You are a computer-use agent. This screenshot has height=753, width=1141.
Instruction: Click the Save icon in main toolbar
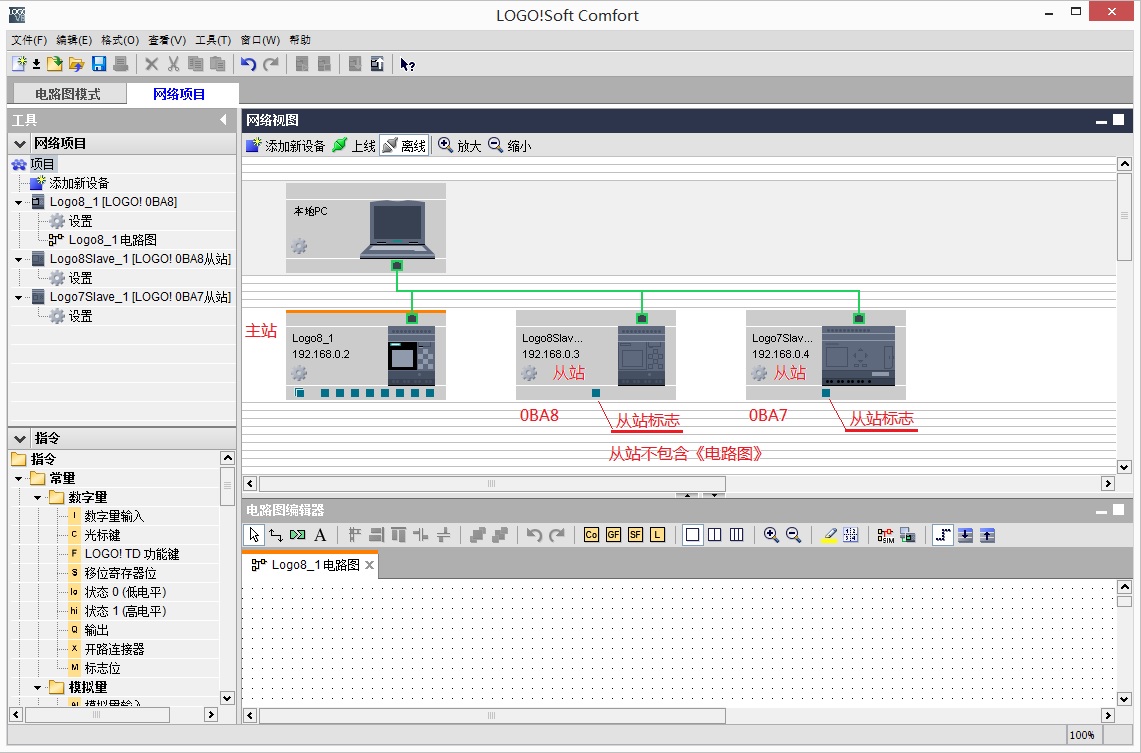point(99,64)
